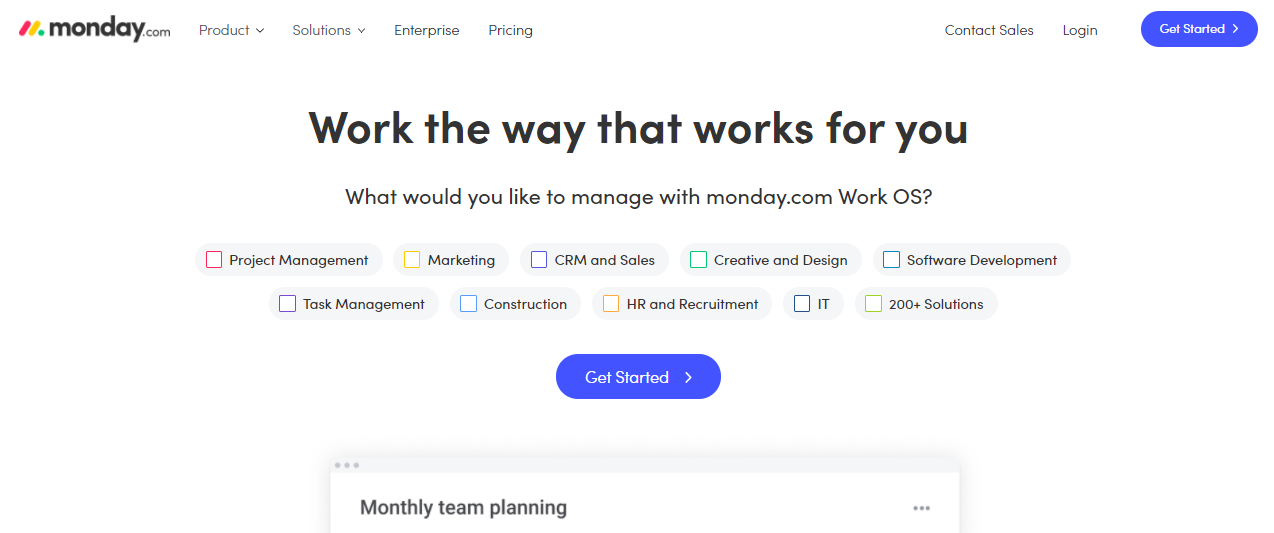Toggle the Task Management checkbox

coord(288,304)
